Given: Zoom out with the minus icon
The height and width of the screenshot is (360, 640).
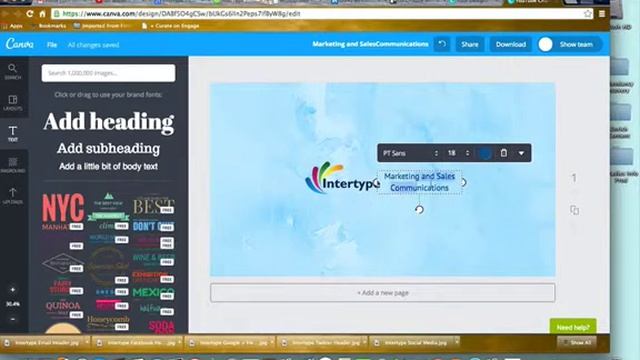Looking at the screenshot, I should tap(13, 319).
